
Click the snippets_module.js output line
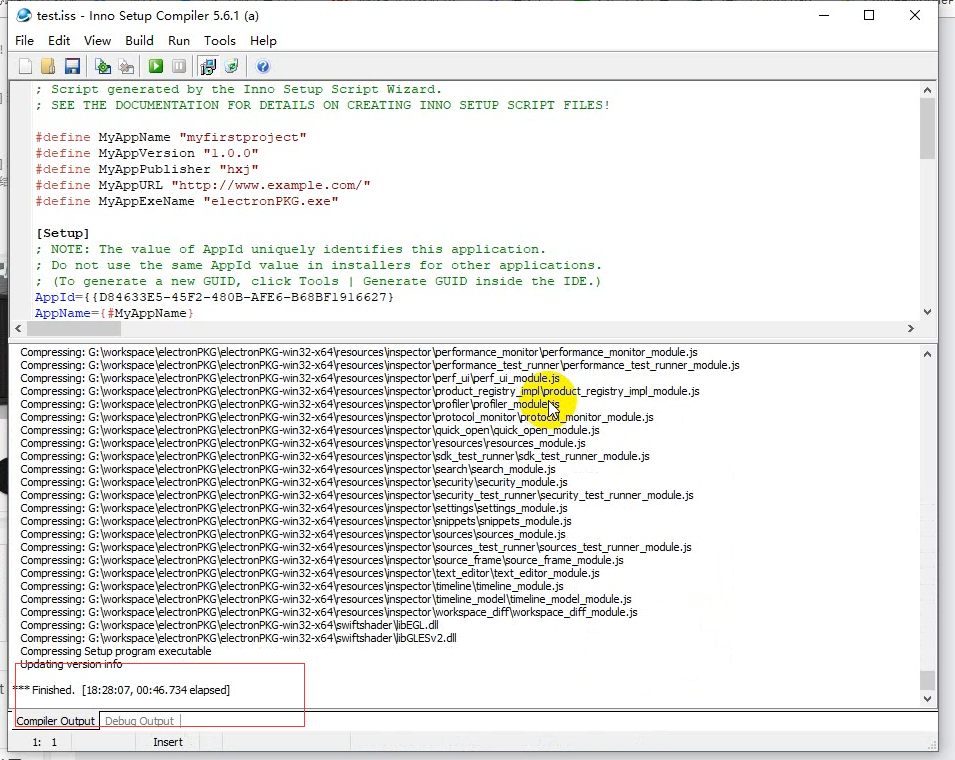pos(296,521)
